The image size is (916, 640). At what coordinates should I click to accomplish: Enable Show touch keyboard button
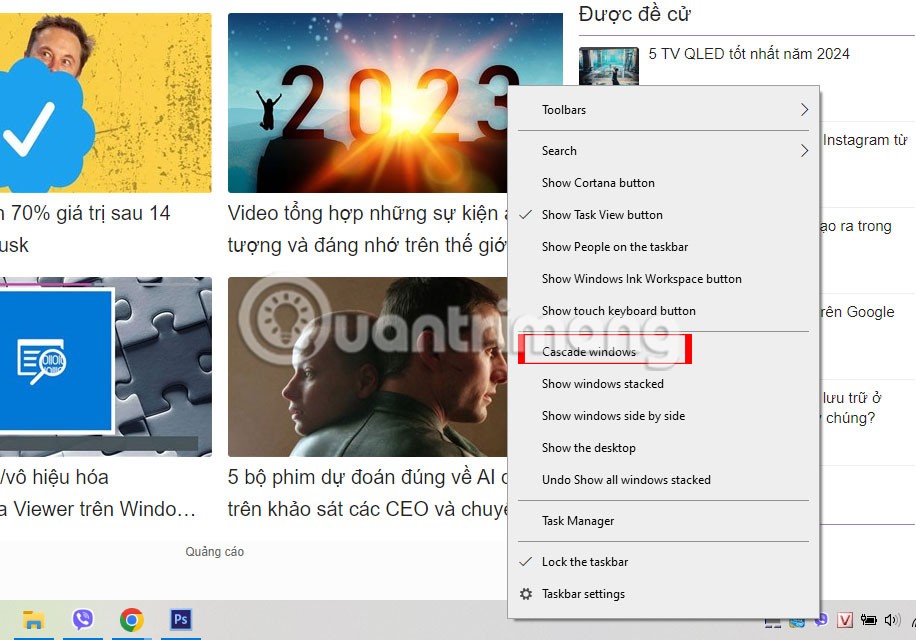click(618, 311)
